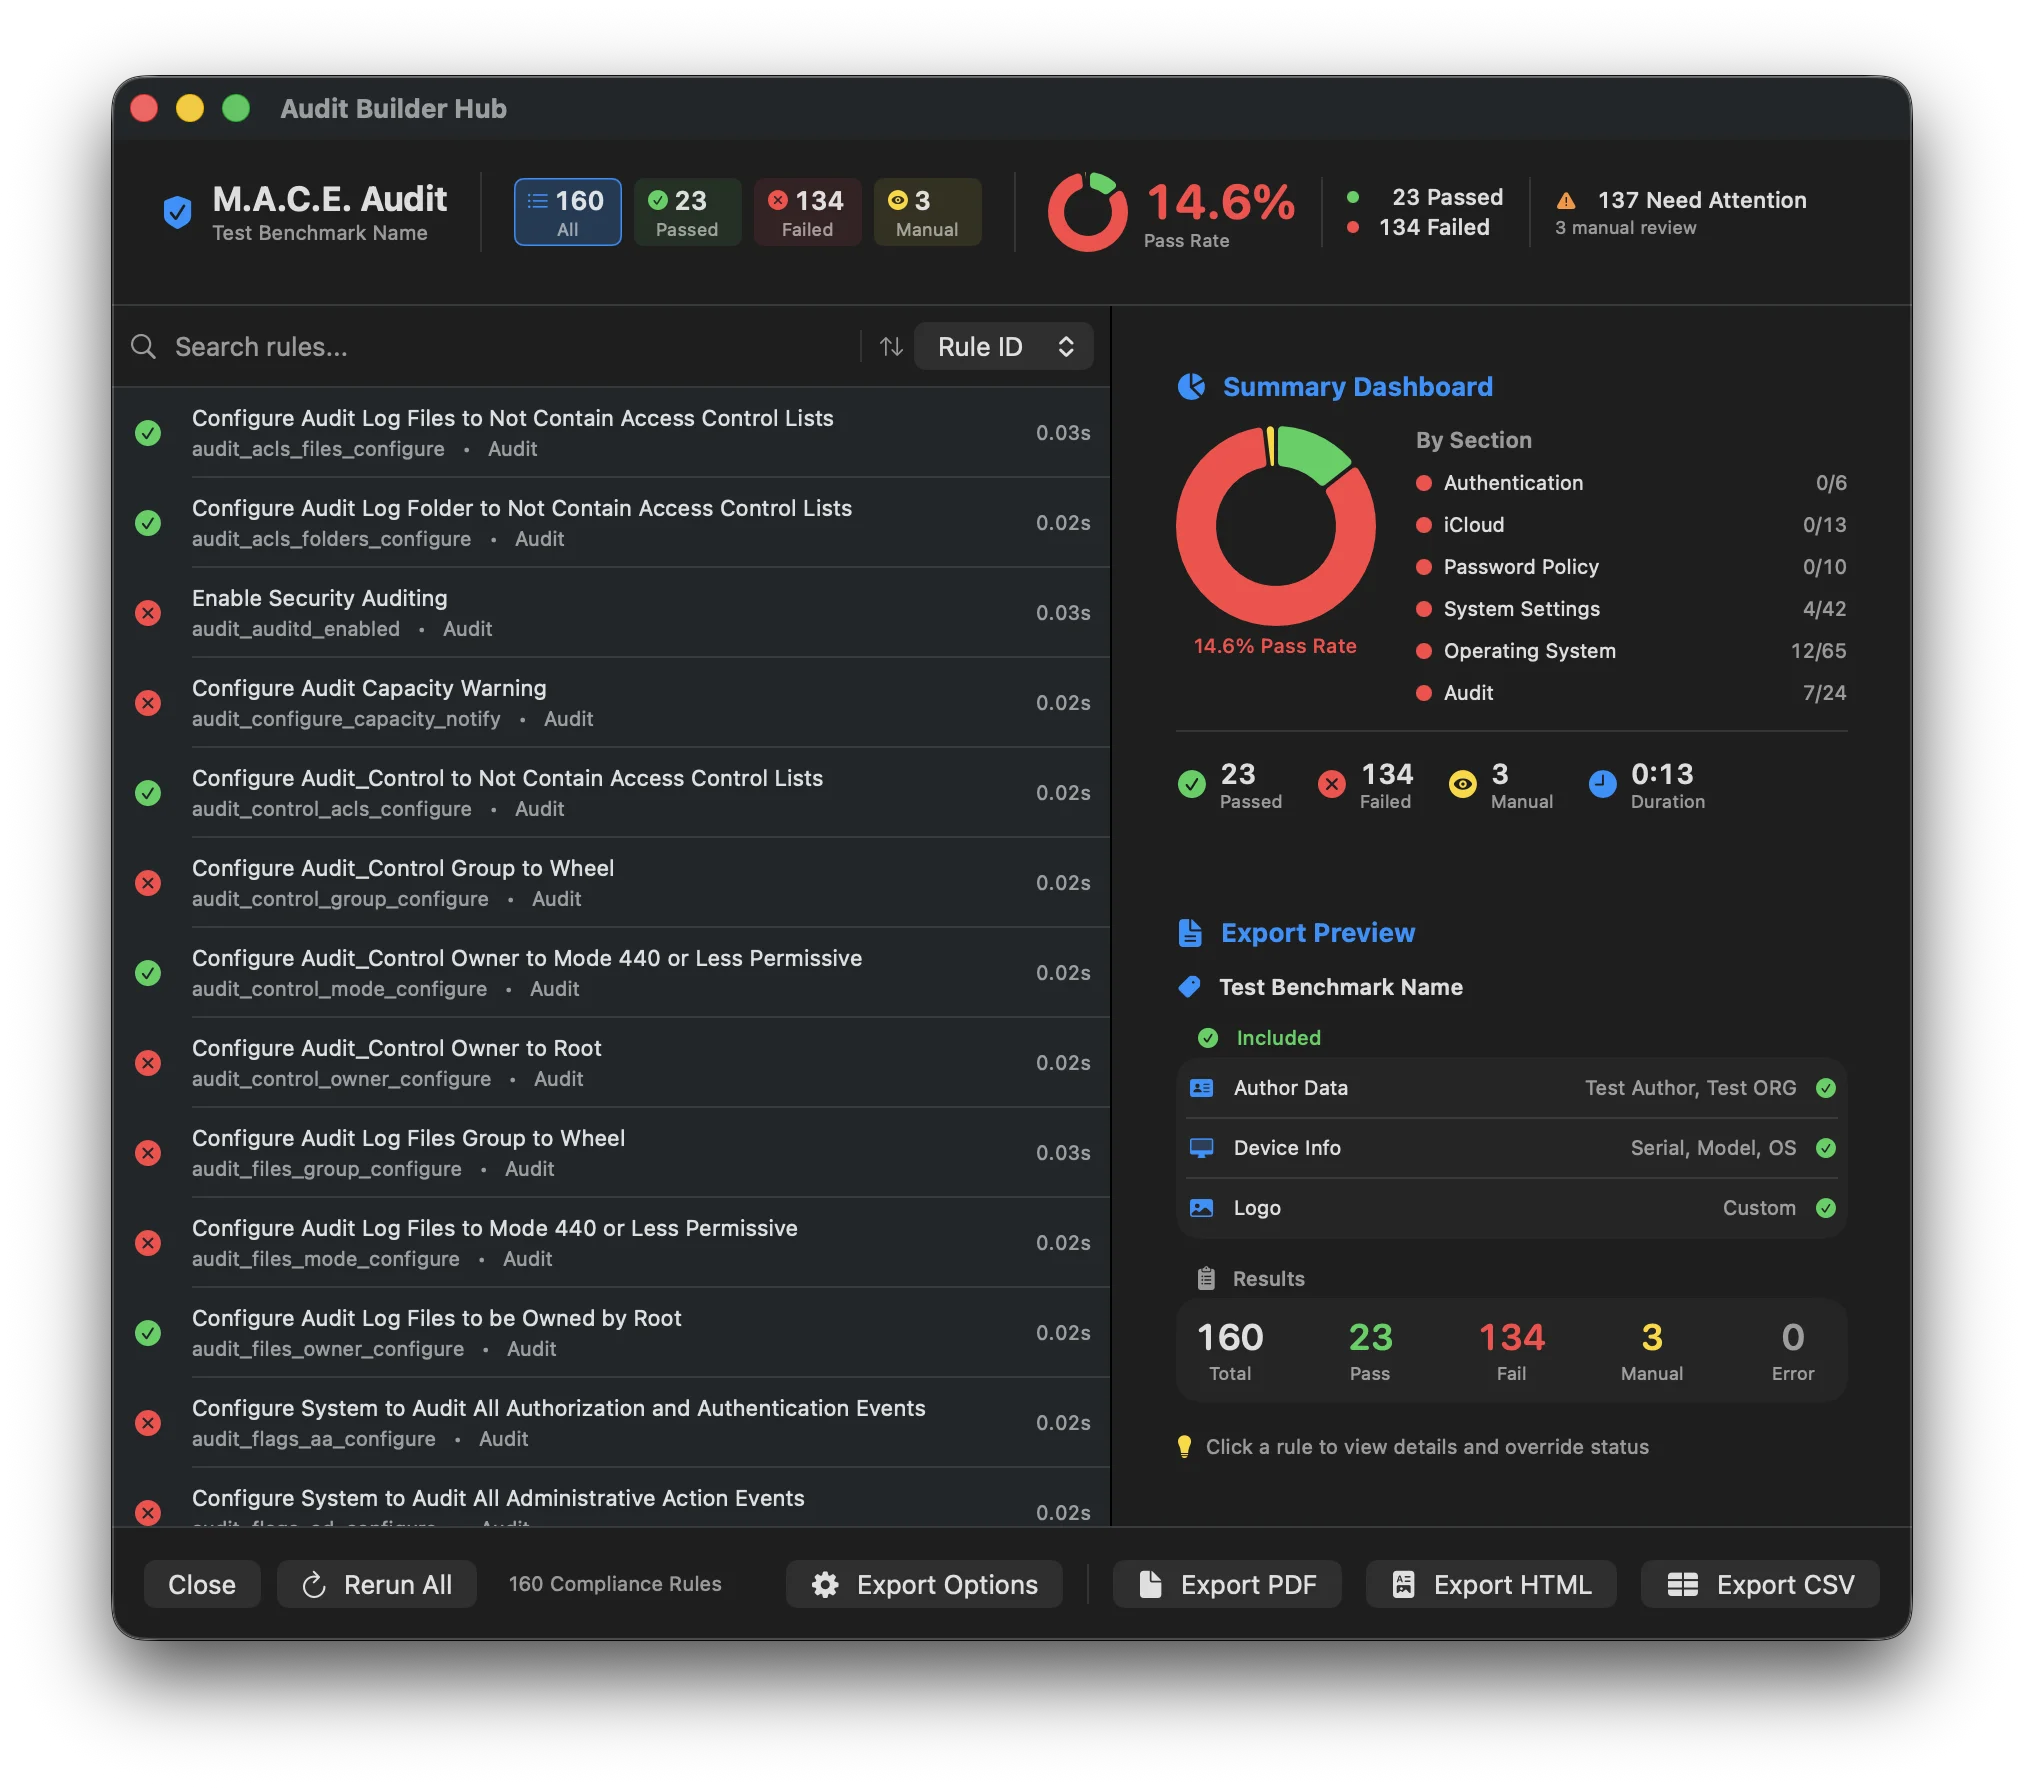
Task: Switch to the 23 Passed filter tab
Action: (687, 212)
